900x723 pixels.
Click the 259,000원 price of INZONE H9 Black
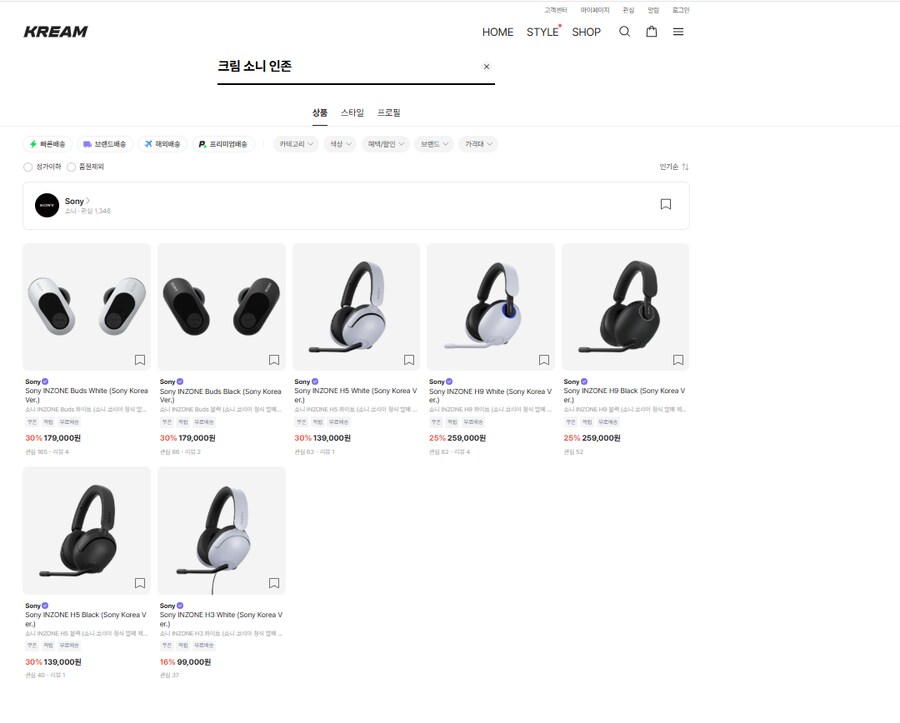tap(601, 438)
